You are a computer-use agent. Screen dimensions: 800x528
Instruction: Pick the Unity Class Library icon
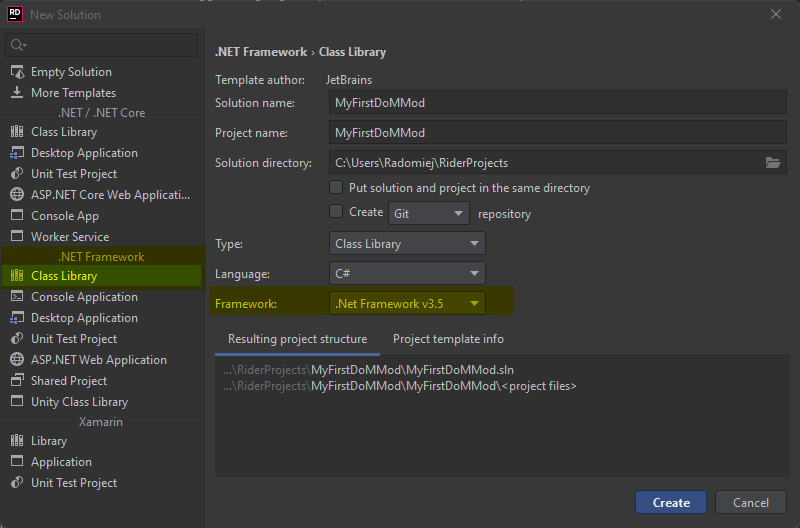point(16,402)
